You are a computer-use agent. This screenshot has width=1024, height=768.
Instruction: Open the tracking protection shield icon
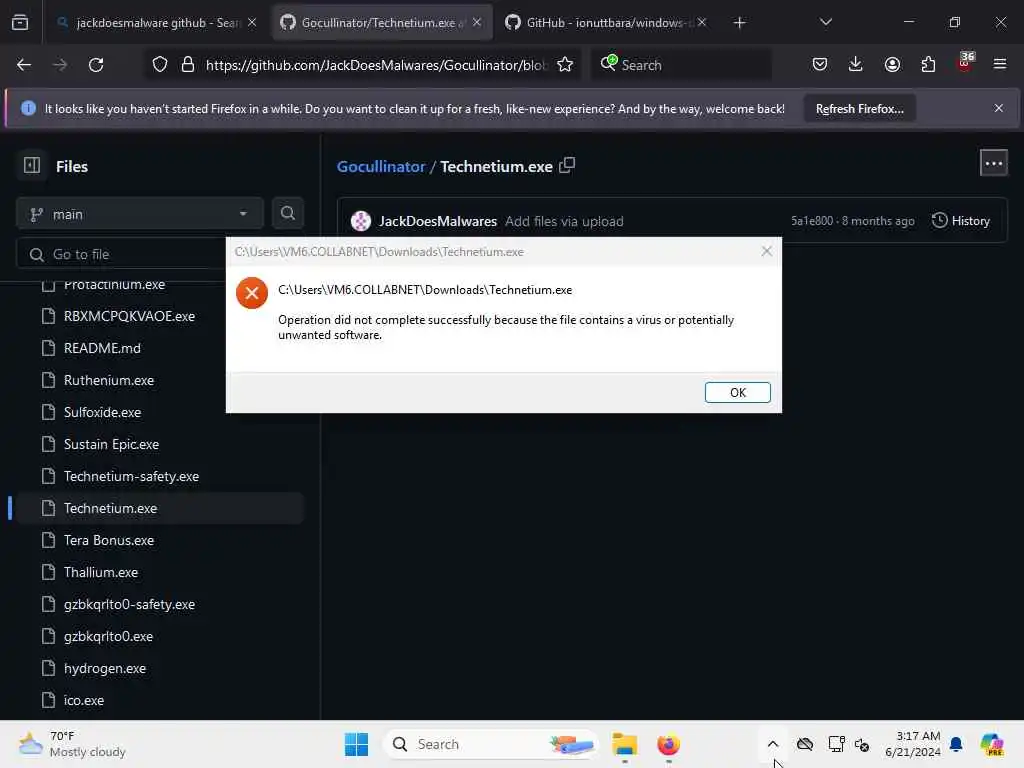pyautogui.click(x=160, y=65)
